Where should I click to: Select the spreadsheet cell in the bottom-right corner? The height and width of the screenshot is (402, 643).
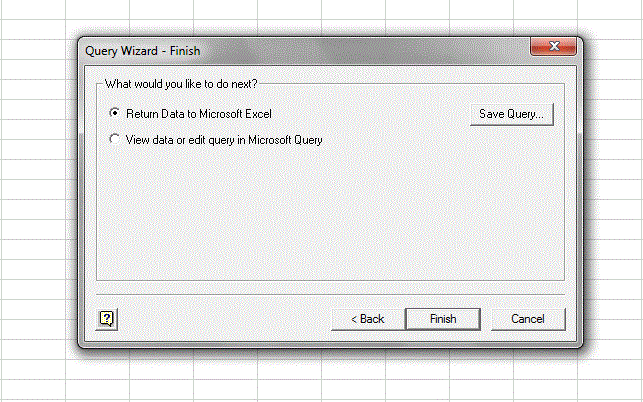[x=610, y=388]
